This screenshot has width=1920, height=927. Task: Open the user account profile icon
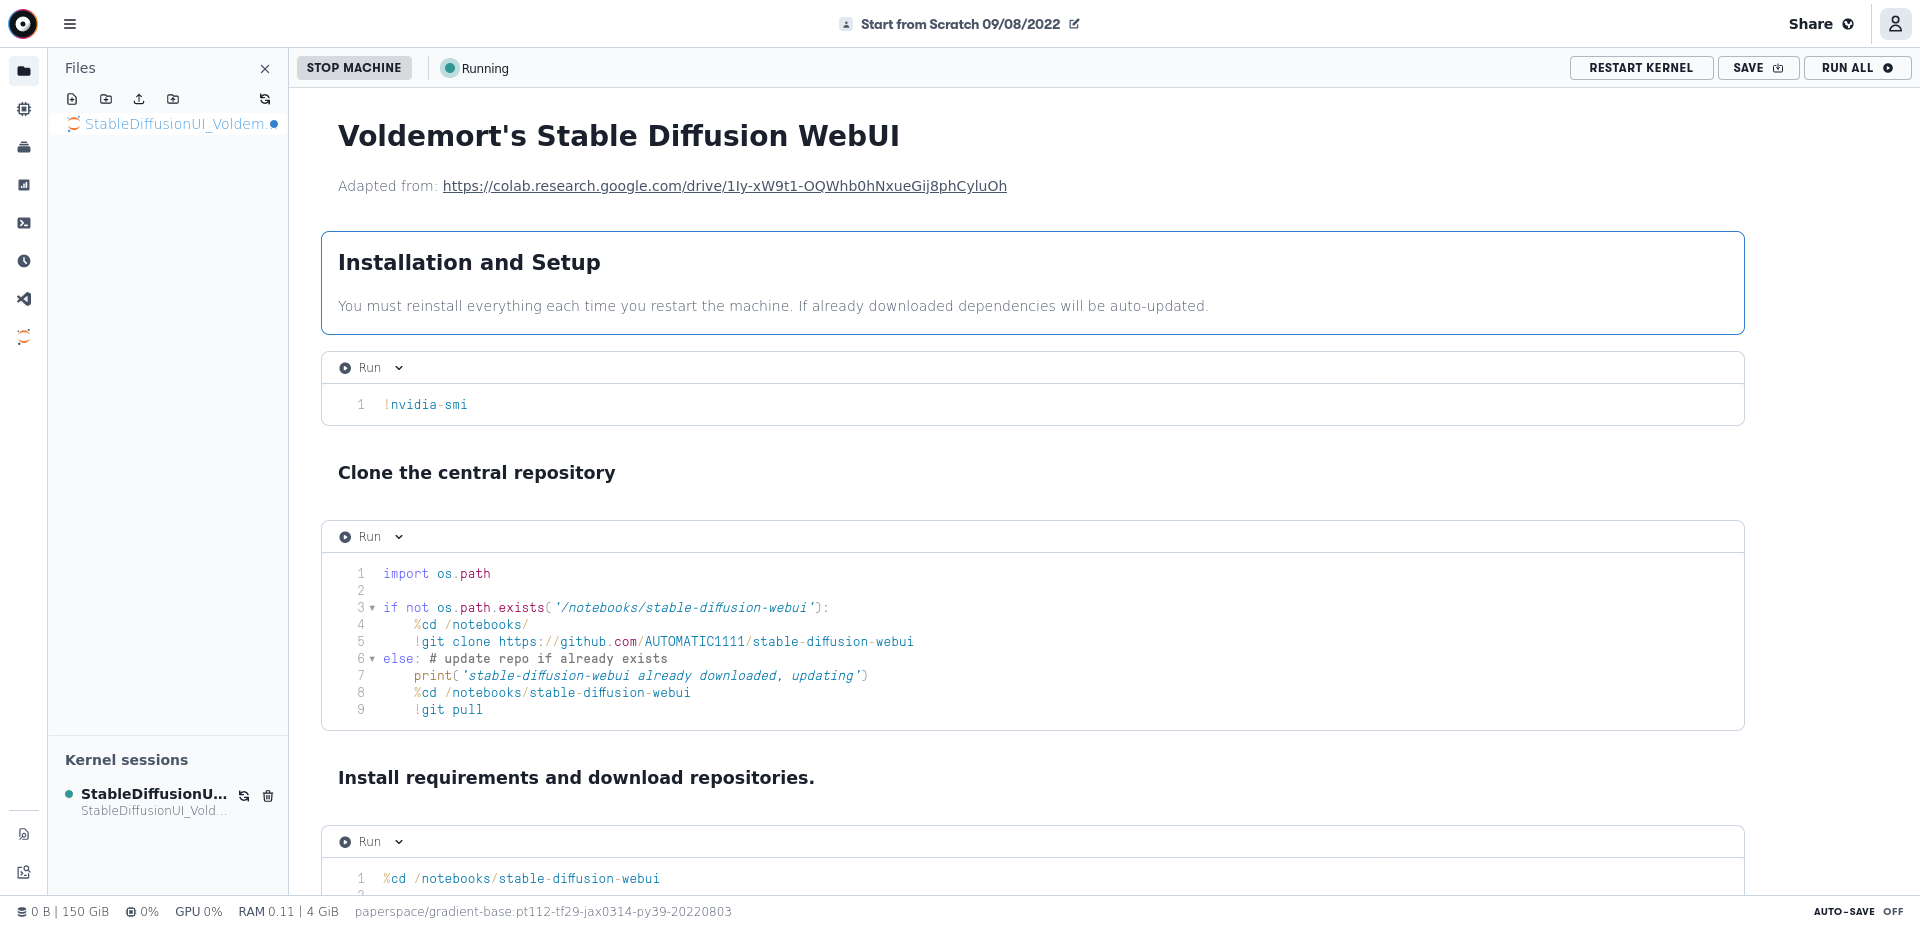[1895, 24]
